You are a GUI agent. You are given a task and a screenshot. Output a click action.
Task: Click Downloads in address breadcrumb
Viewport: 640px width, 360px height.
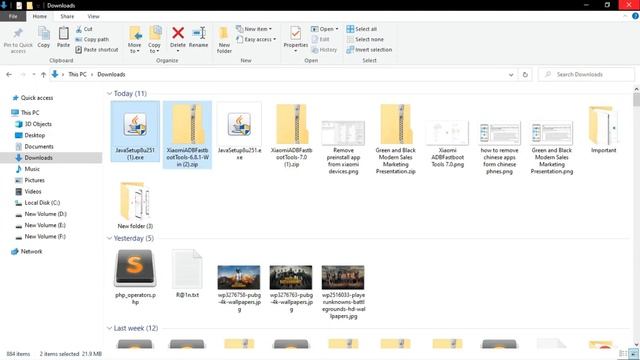tap(111, 74)
